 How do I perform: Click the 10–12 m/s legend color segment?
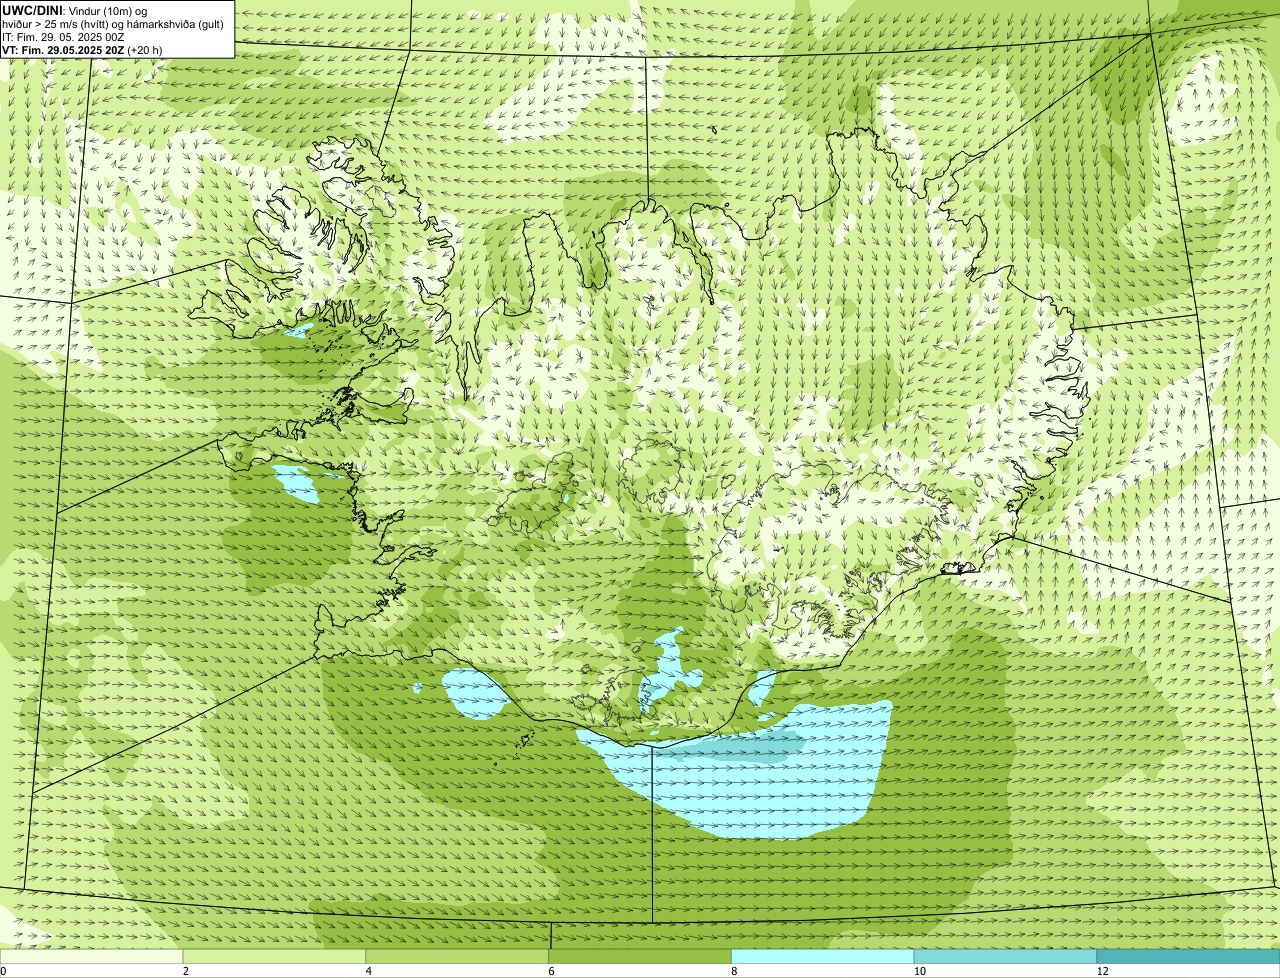pyautogui.click(x=1005, y=956)
